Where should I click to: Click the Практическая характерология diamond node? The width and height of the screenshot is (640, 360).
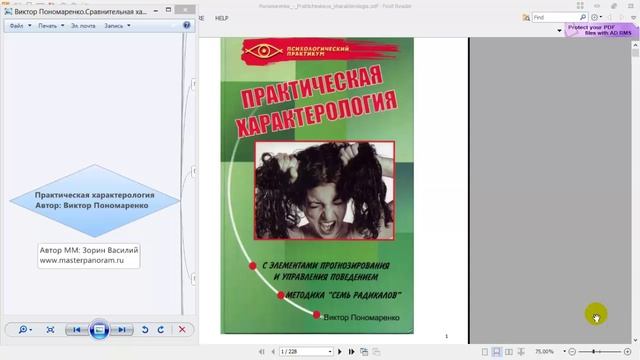coord(94,200)
